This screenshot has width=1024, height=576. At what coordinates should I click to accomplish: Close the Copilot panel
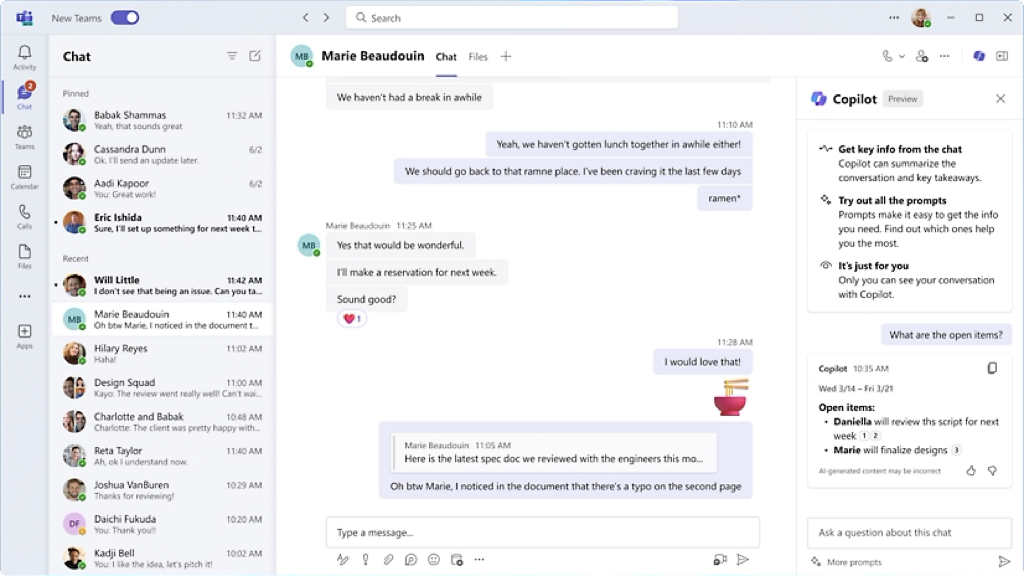click(x=1000, y=99)
